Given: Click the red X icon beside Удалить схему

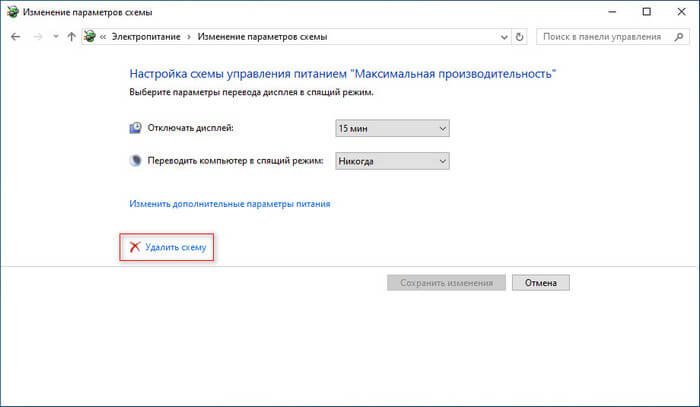Looking at the screenshot, I should [133, 246].
